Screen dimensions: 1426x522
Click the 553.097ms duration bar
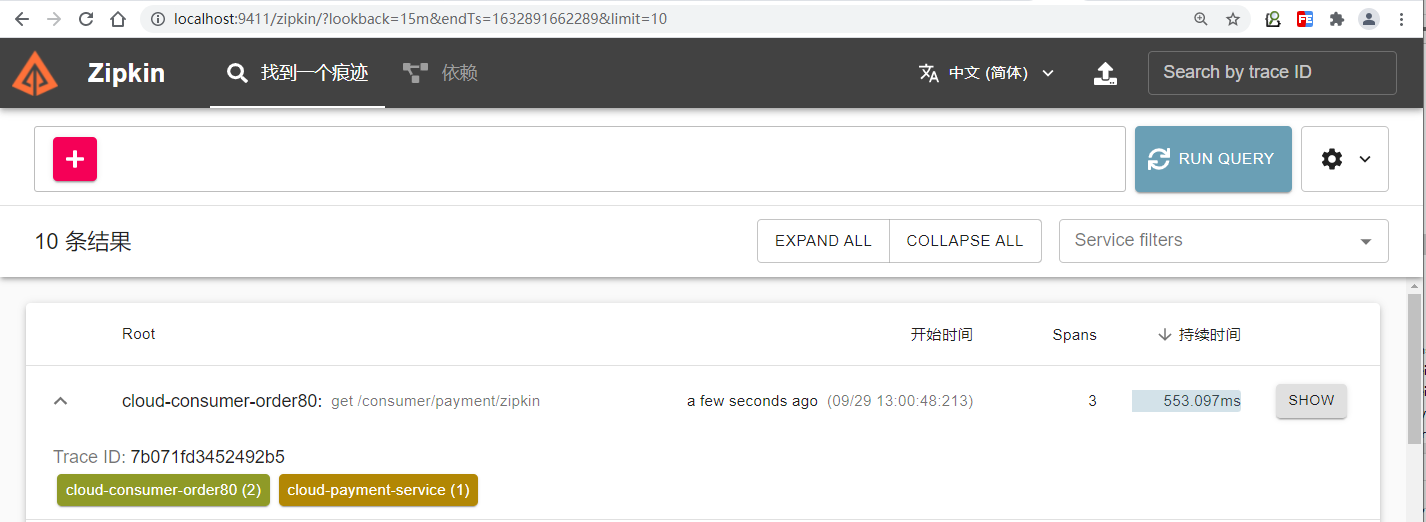coord(1186,401)
